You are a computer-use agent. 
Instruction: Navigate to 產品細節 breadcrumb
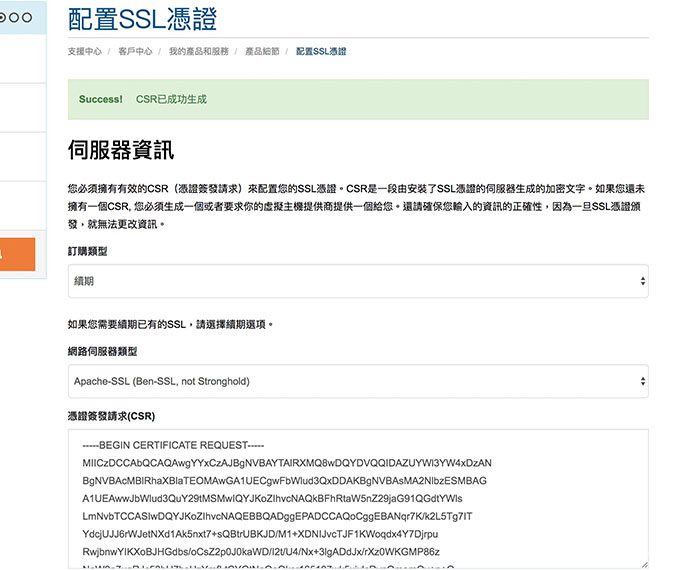262,51
